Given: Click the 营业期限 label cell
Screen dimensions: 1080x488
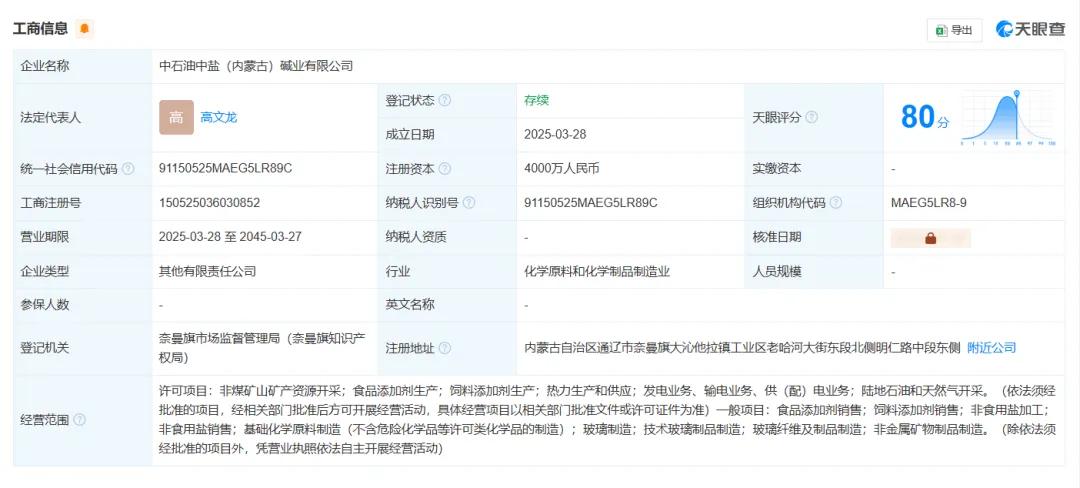Looking at the screenshot, I should tap(83, 237).
